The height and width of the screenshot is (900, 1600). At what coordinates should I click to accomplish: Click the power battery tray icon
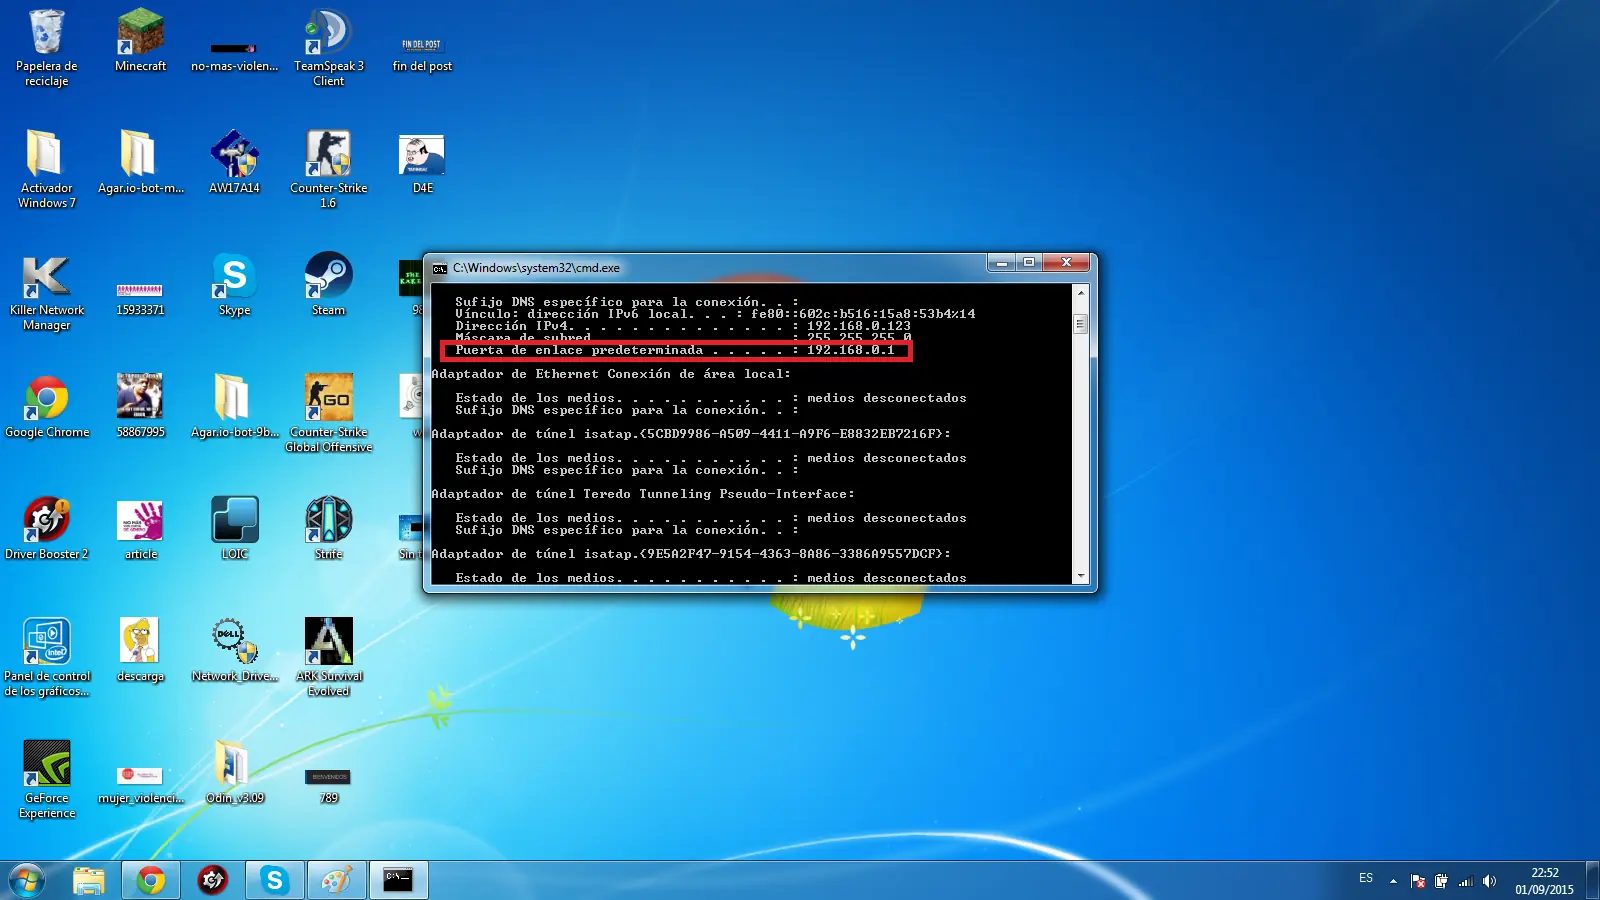click(x=1441, y=881)
